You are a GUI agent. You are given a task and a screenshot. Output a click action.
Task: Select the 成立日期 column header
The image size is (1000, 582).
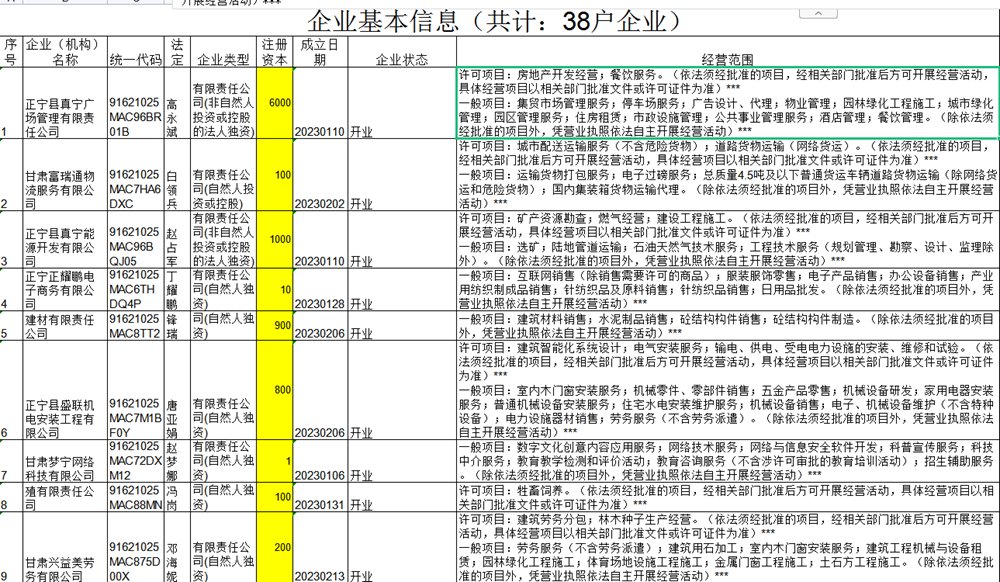click(320, 52)
